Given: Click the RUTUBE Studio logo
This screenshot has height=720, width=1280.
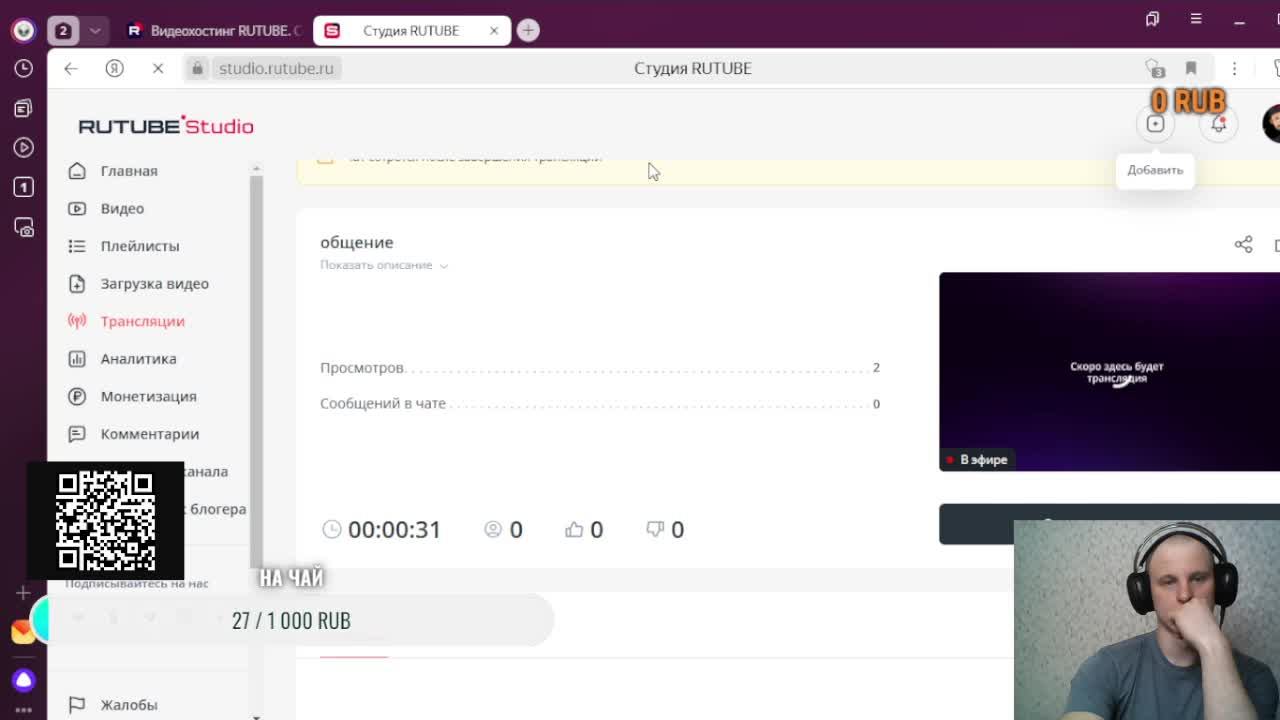Looking at the screenshot, I should [x=166, y=126].
